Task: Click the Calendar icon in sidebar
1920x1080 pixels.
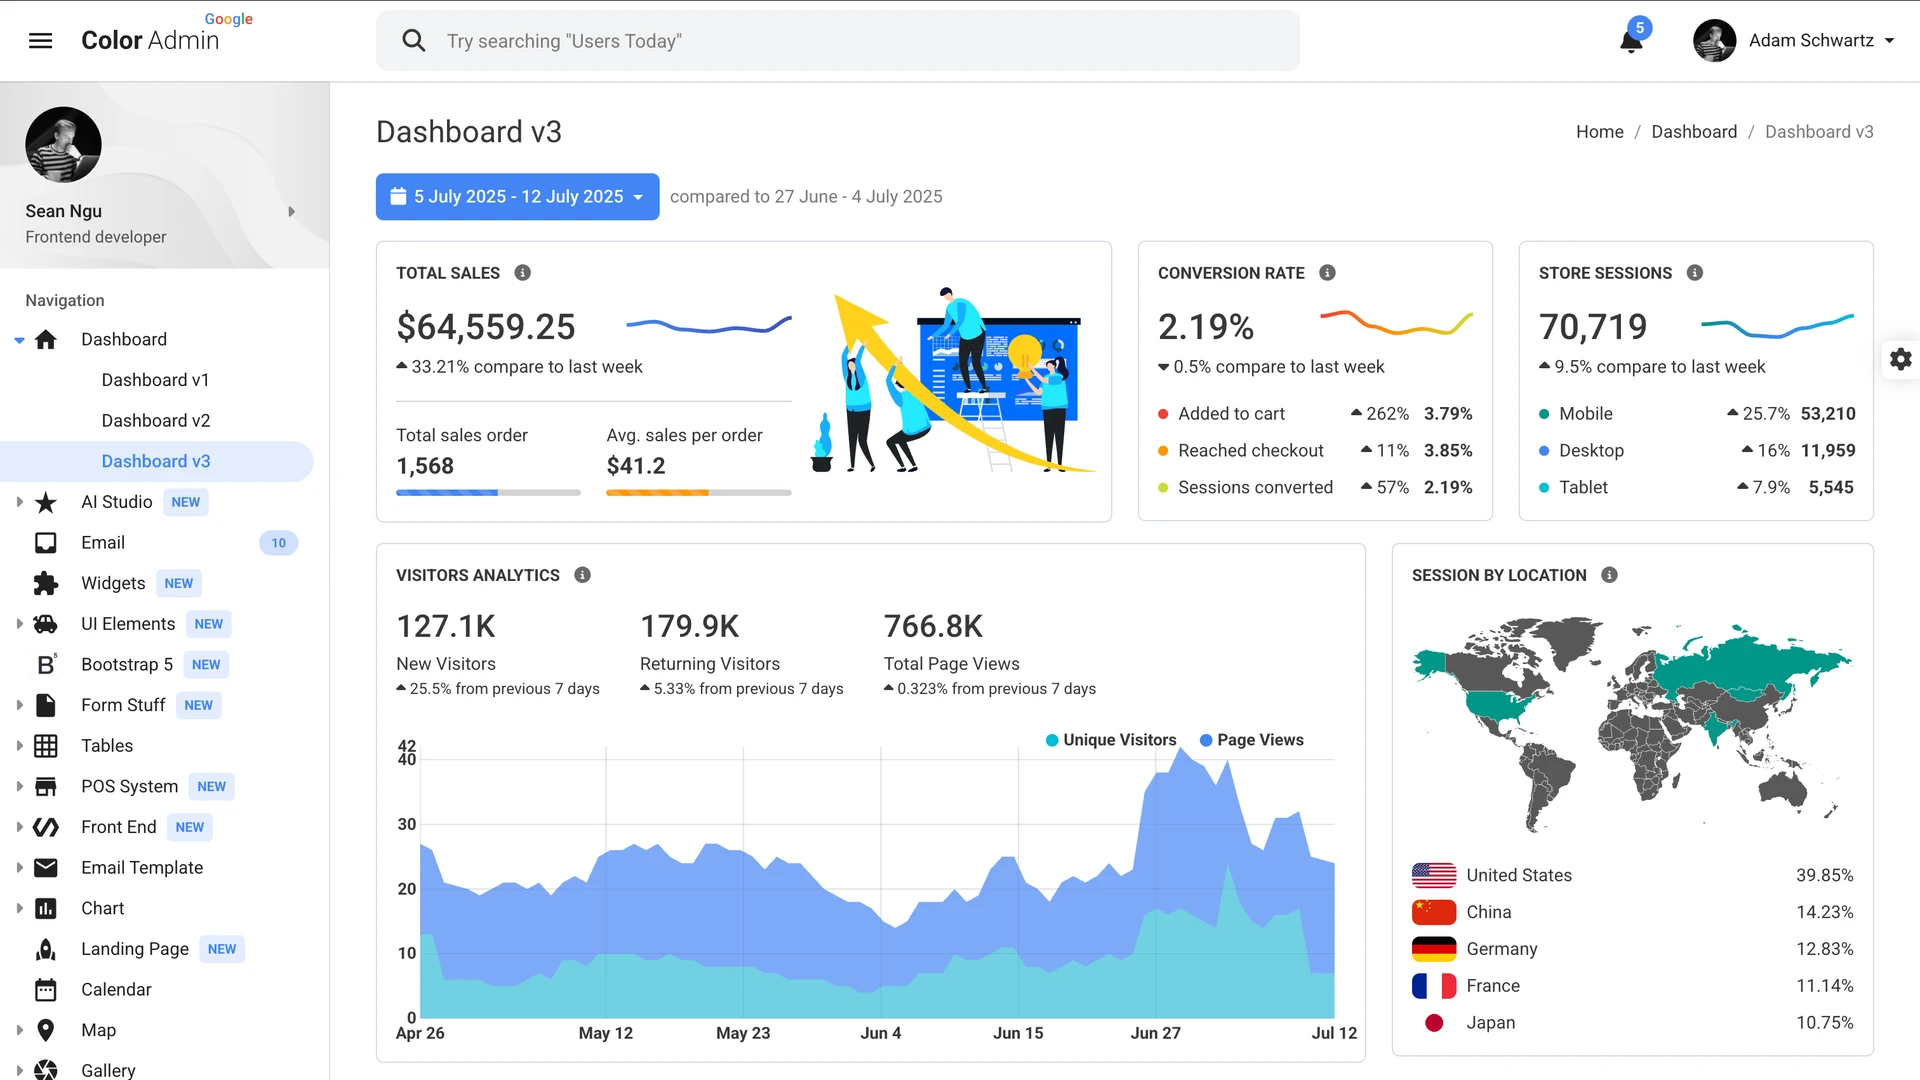Action: click(45, 990)
